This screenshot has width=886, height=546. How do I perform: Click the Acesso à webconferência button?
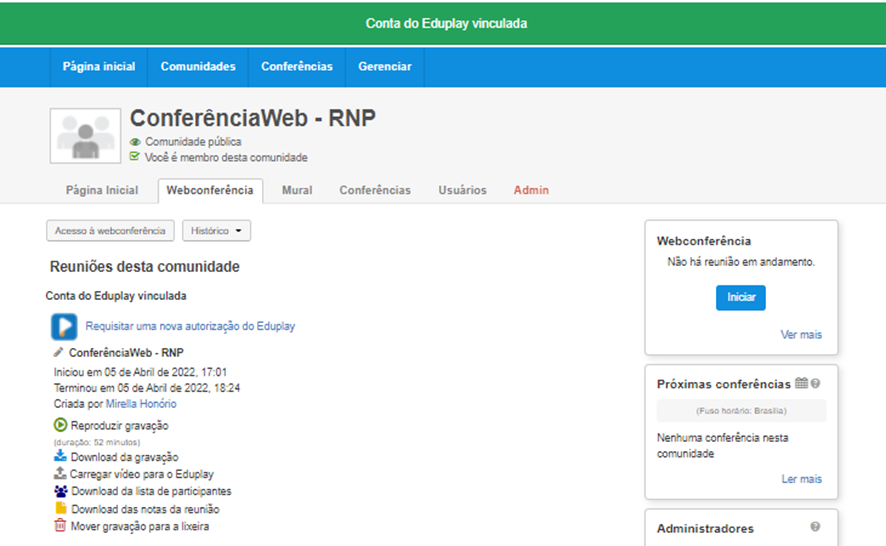[110, 231]
